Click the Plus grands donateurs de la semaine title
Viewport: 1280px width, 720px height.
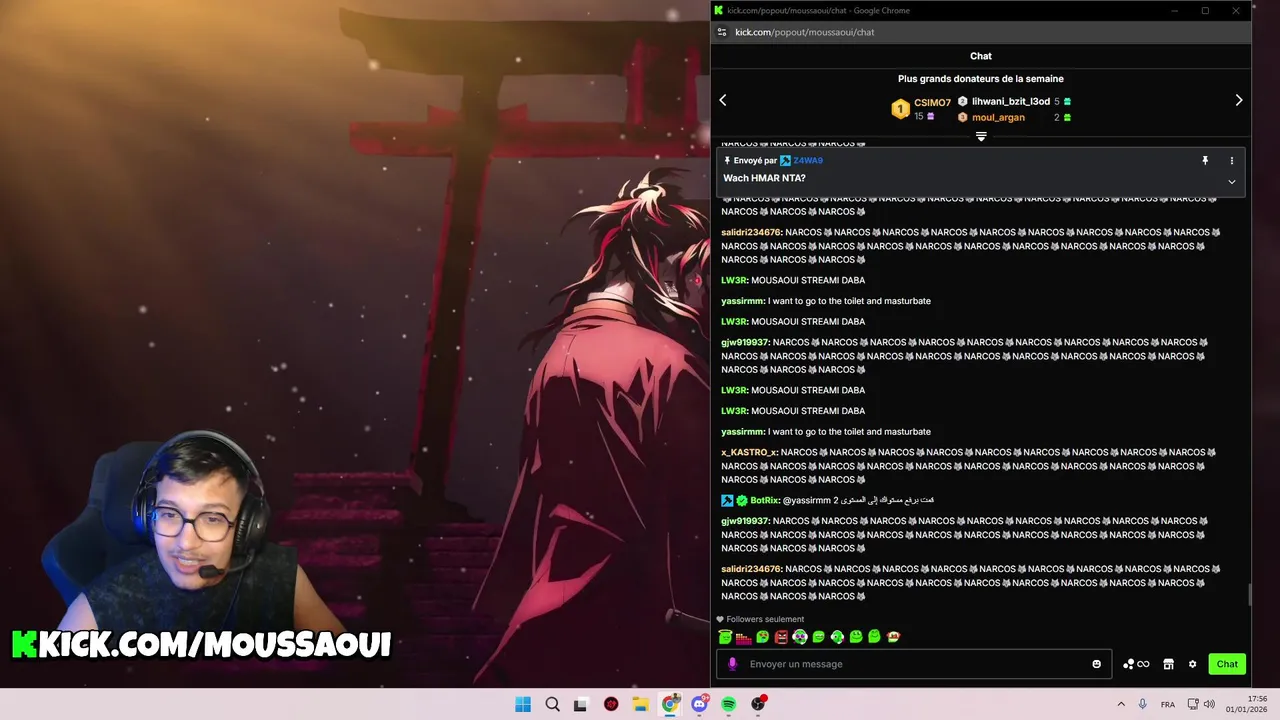pyautogui.click(x=981, y=79)
